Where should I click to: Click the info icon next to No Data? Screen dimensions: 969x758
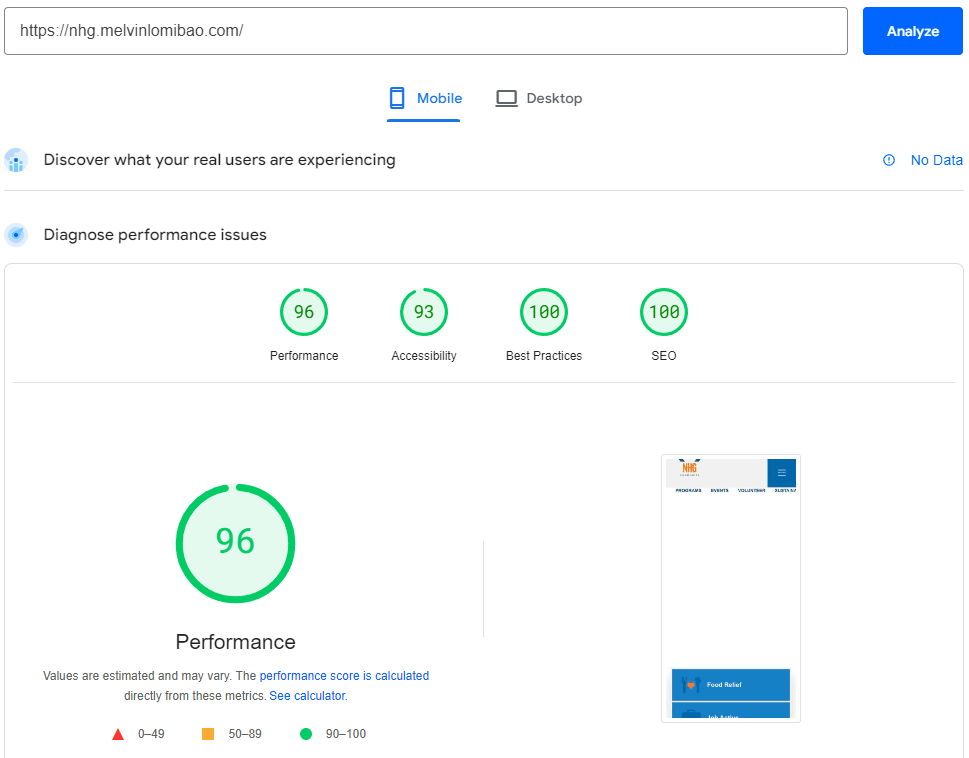pos(888,160)
